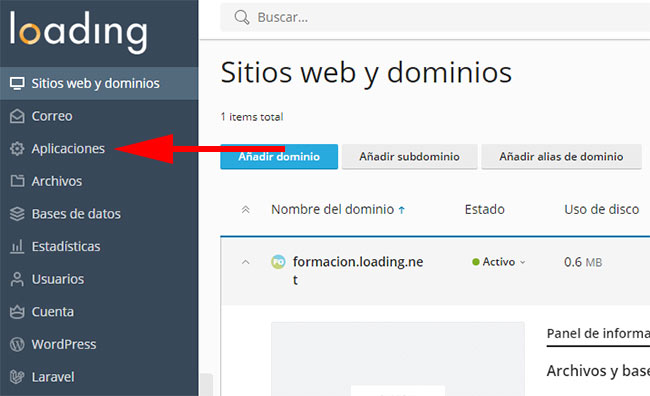The width and height of the screenshot is (650, 396).
Task: Click the website preview thumbnail
Action: point(398,359)
